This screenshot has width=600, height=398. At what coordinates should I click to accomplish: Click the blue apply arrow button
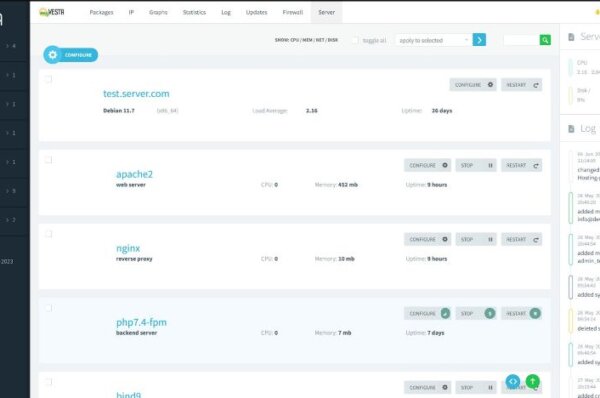pos(479,40)
